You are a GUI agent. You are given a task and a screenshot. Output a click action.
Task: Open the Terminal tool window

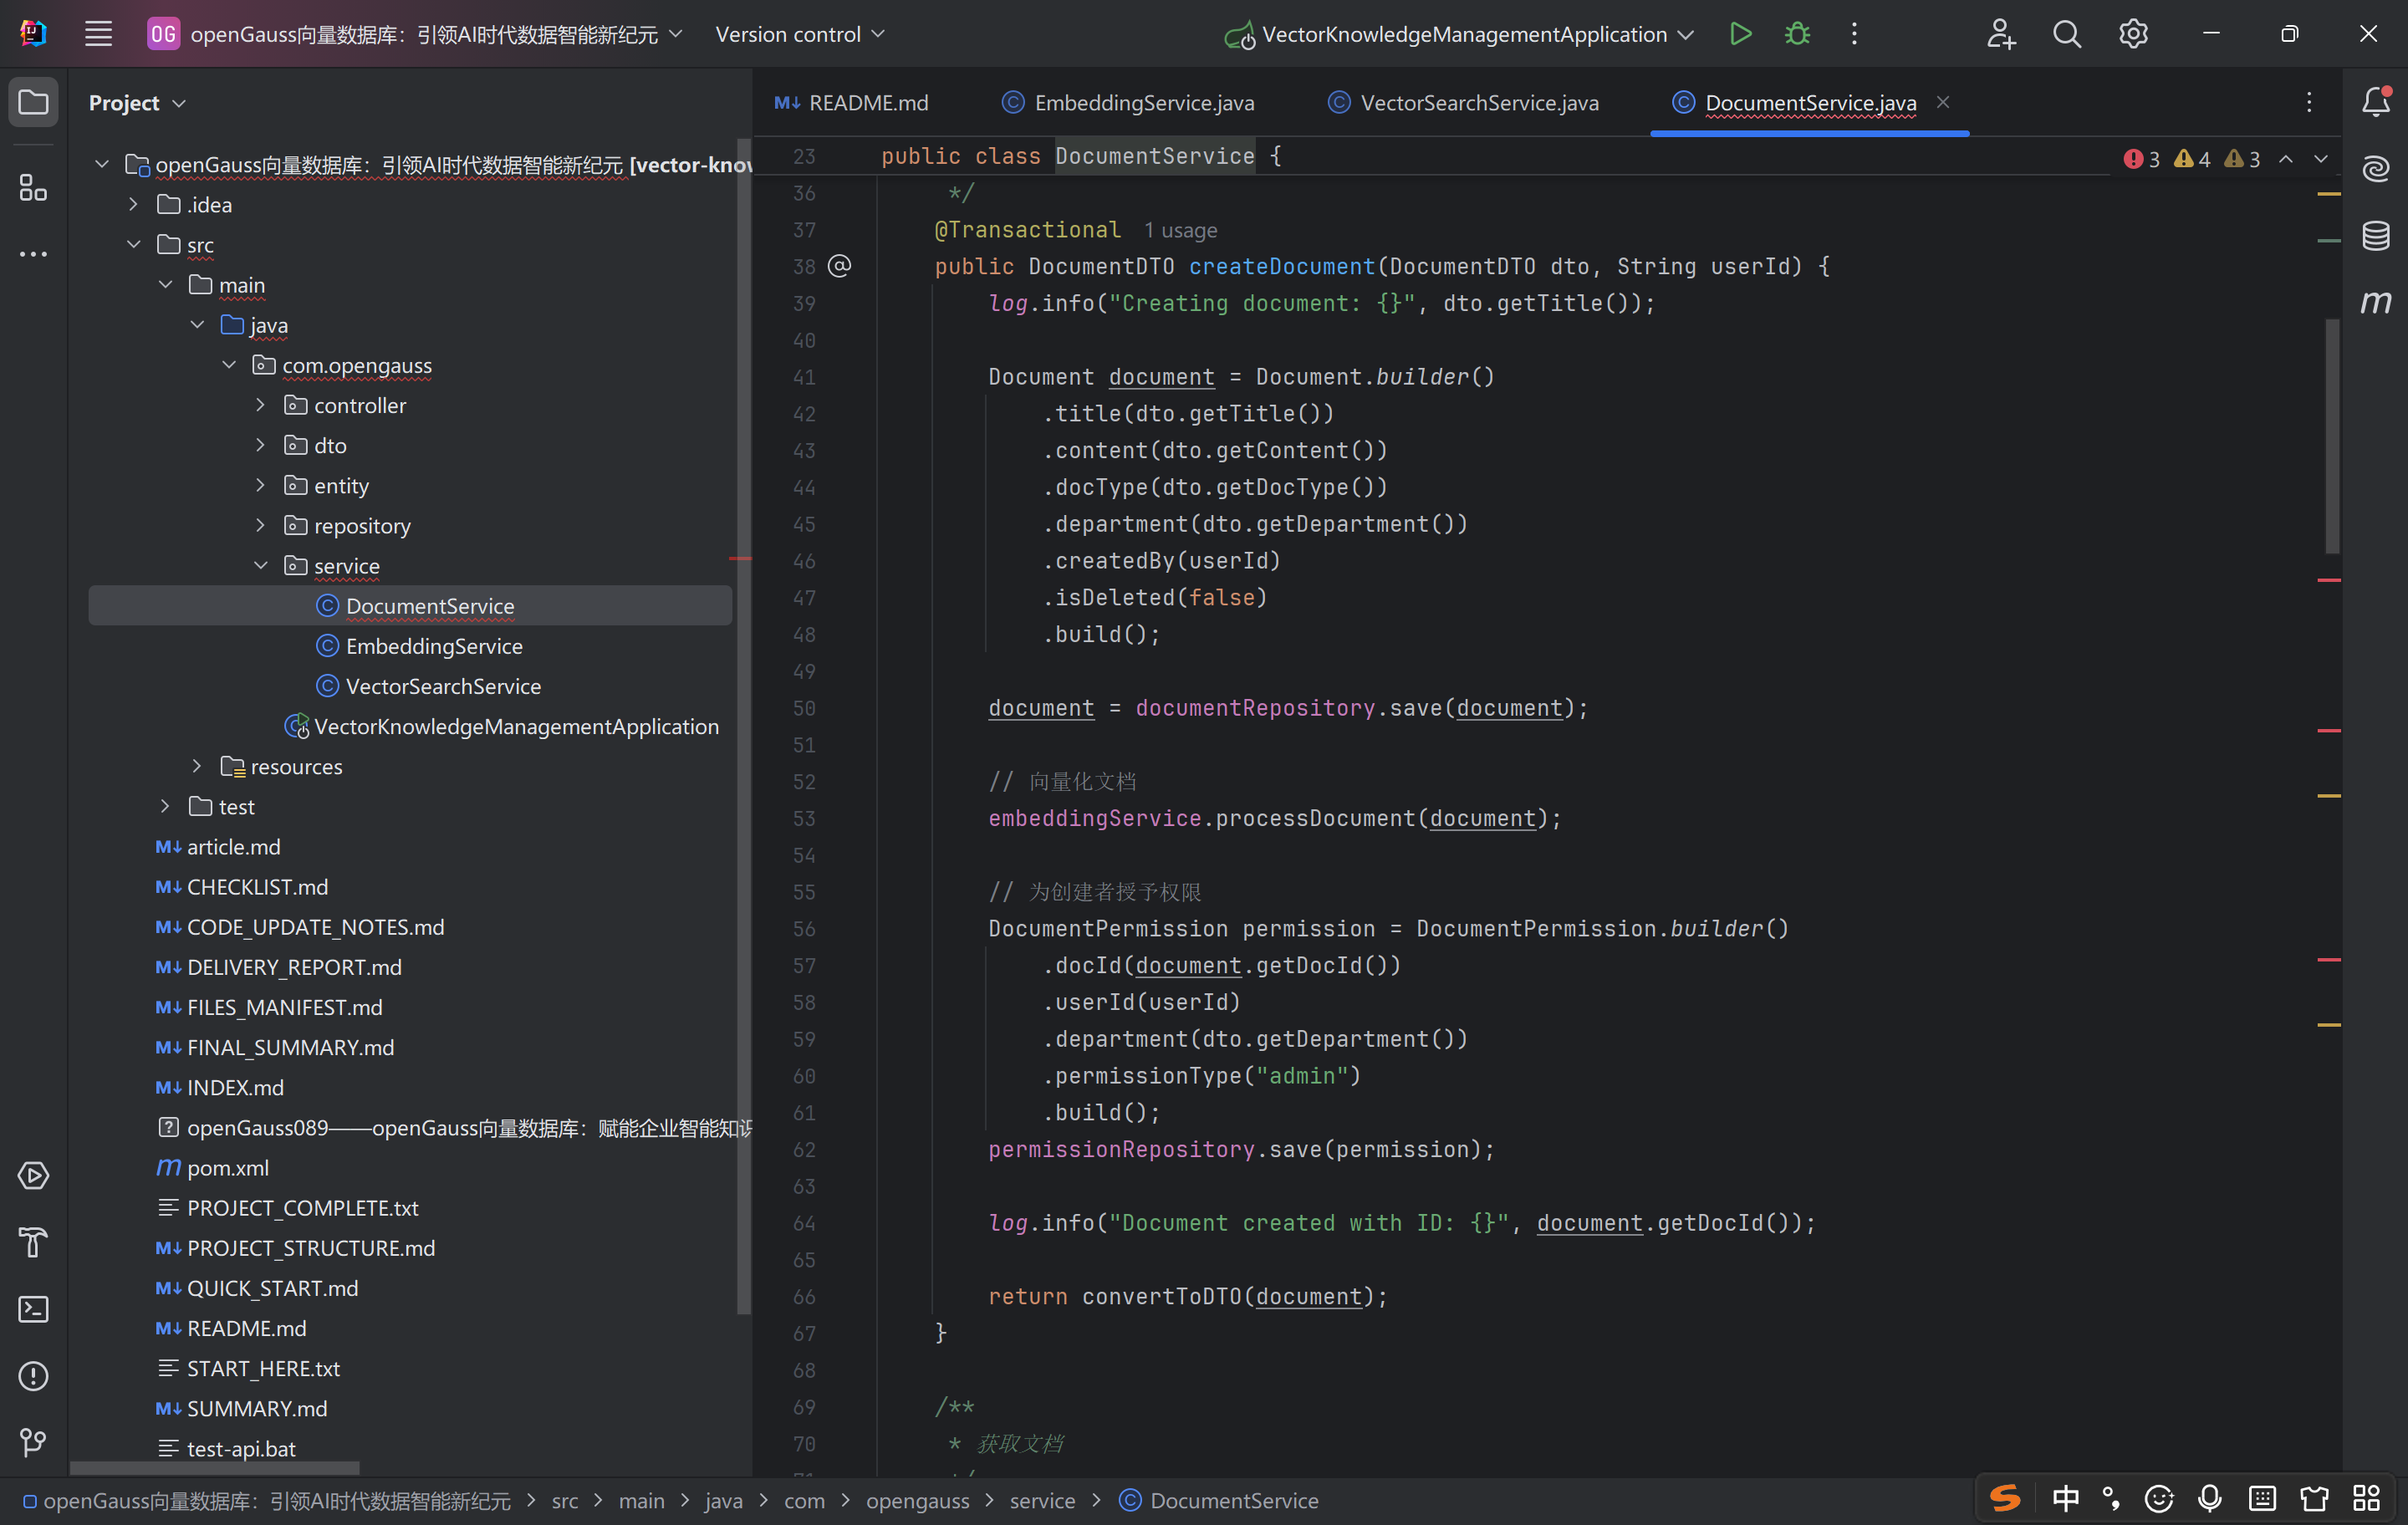[x=33, y=1309]
